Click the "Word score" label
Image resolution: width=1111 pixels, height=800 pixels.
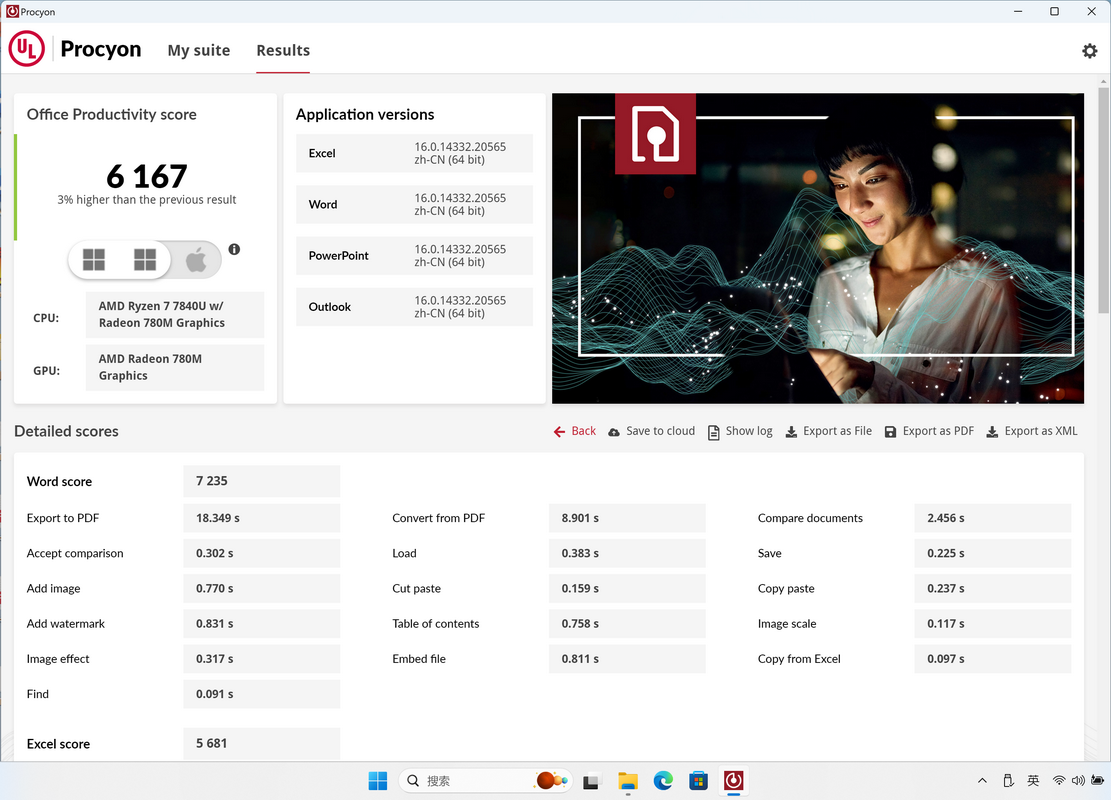(60, 482)
